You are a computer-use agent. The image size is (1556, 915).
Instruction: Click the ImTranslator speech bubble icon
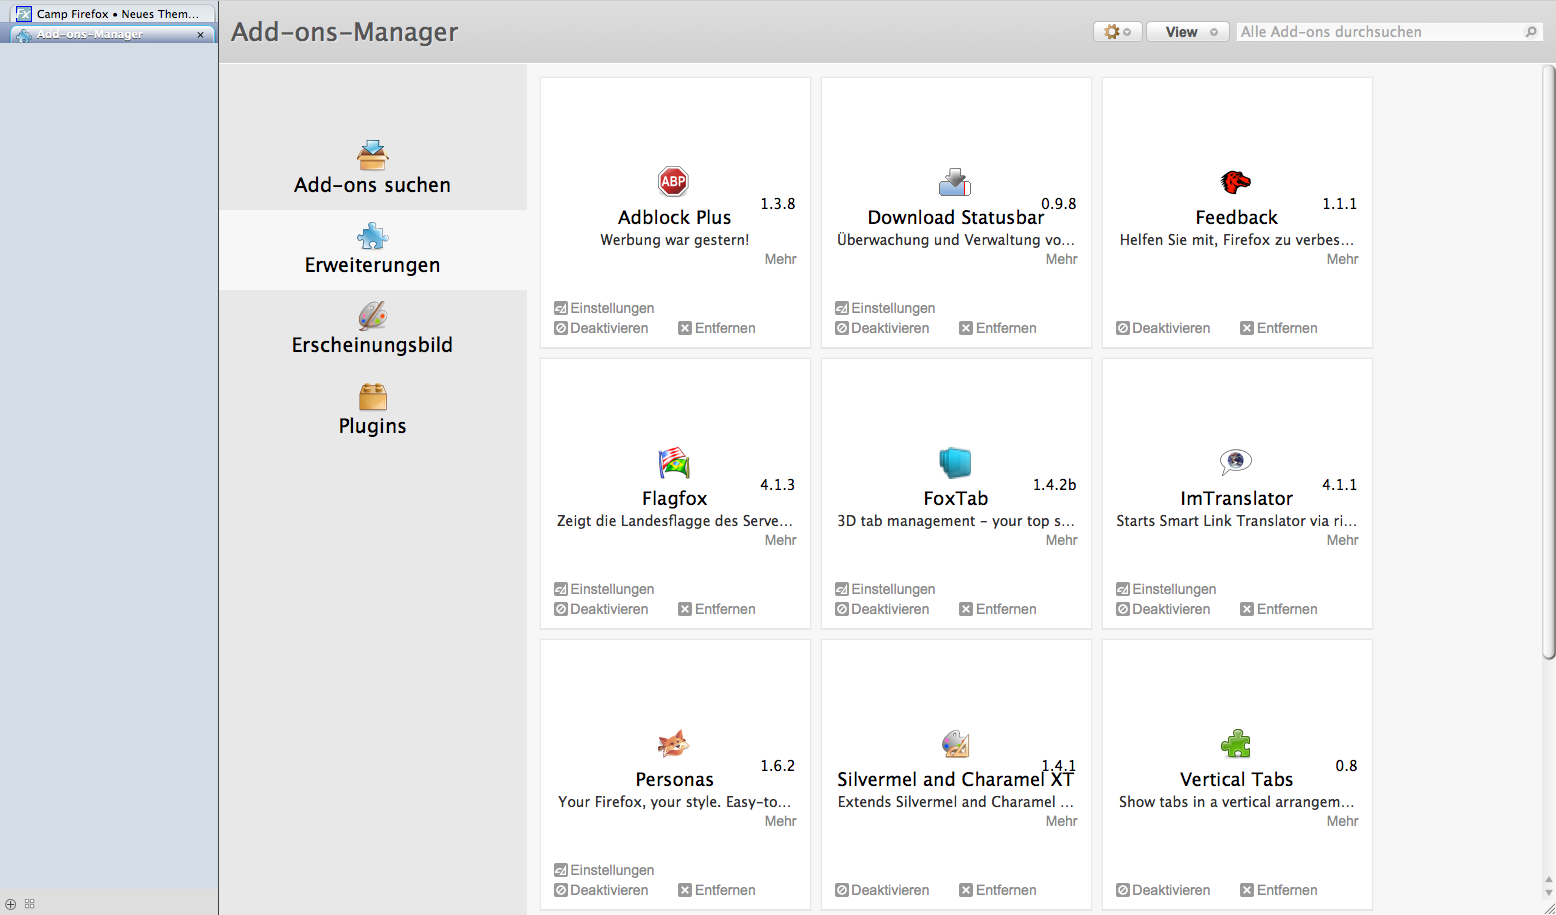[x=1236, y=461]
